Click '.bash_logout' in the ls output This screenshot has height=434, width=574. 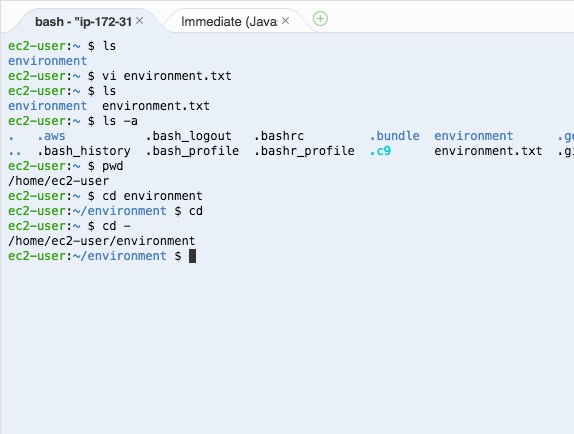189,136
